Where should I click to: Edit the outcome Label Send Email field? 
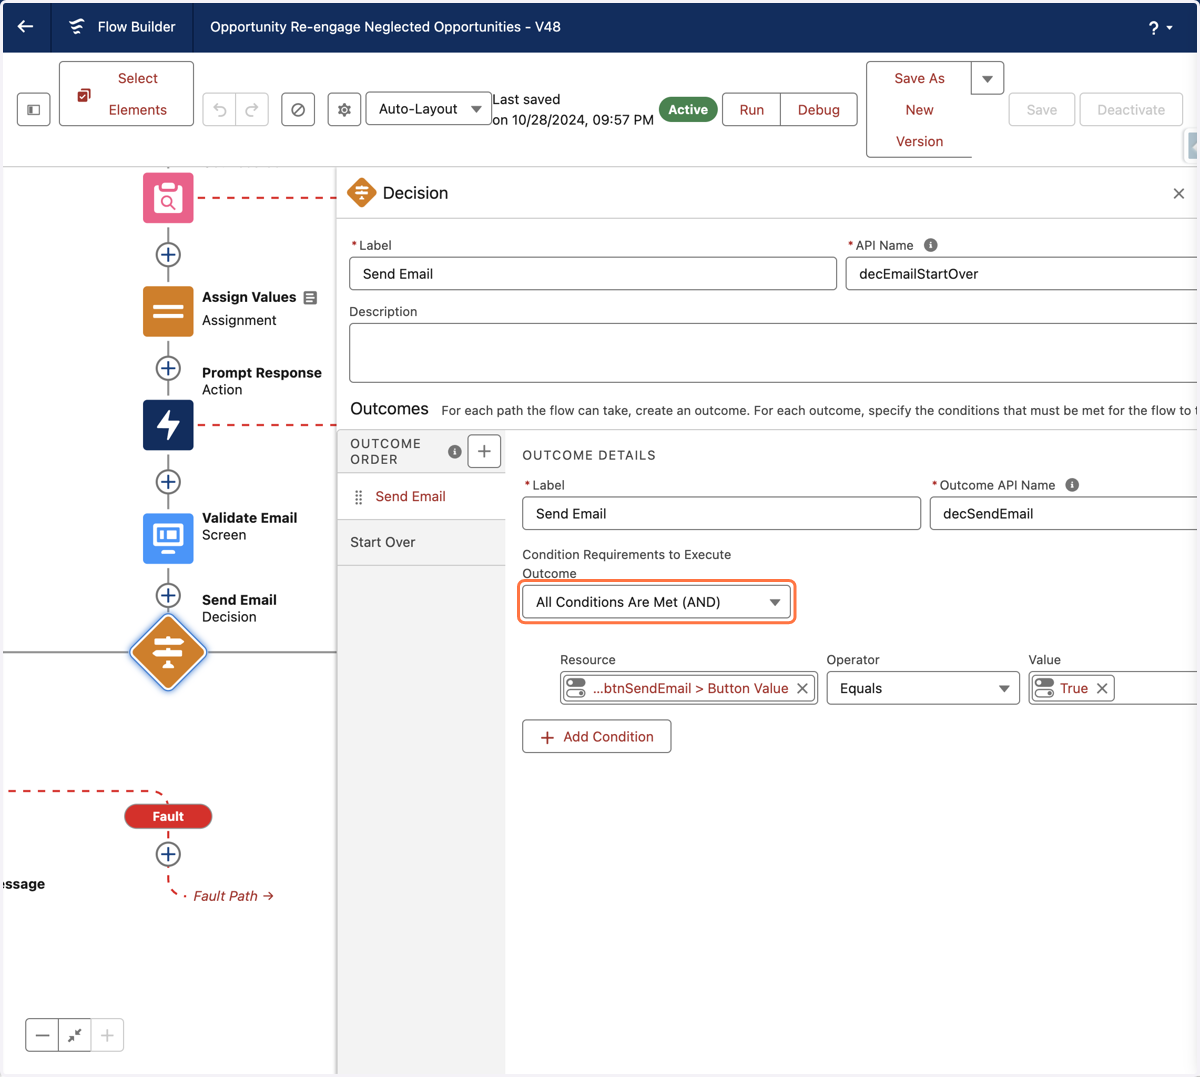721,514
